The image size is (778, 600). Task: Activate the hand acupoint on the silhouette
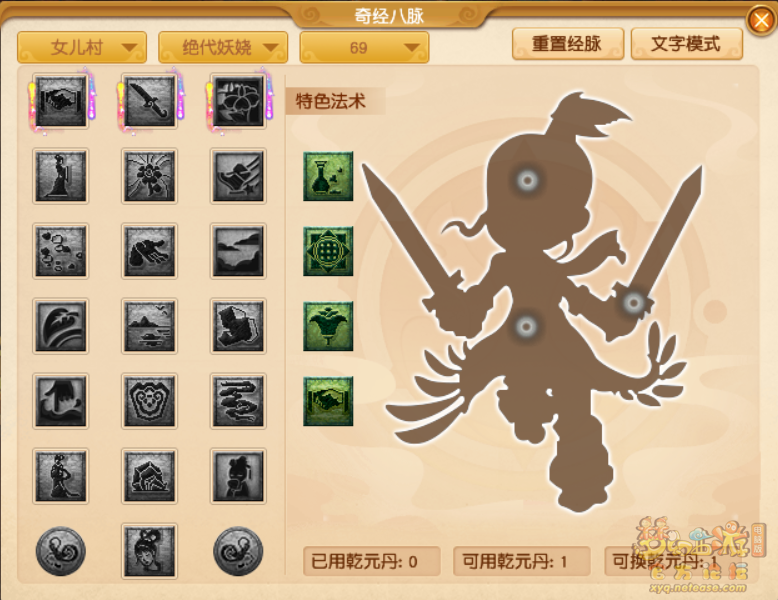[634, 302]
